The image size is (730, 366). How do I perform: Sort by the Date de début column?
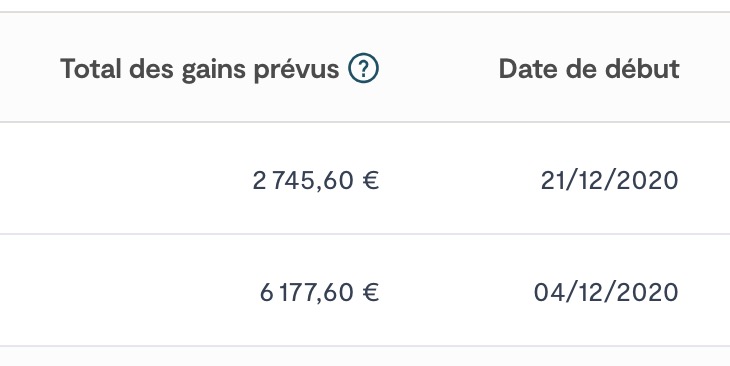(589, 69)
